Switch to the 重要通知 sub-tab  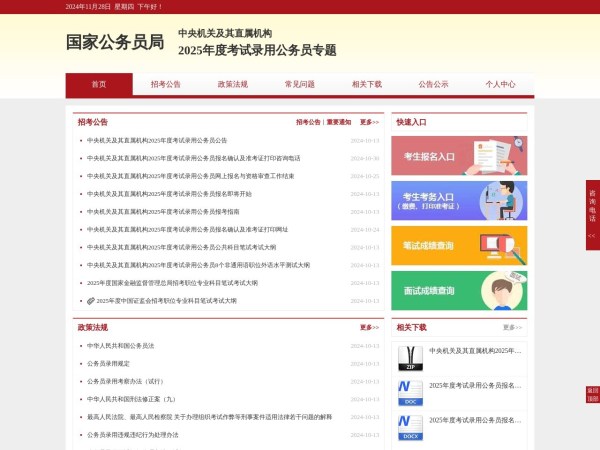coord(339,122)
